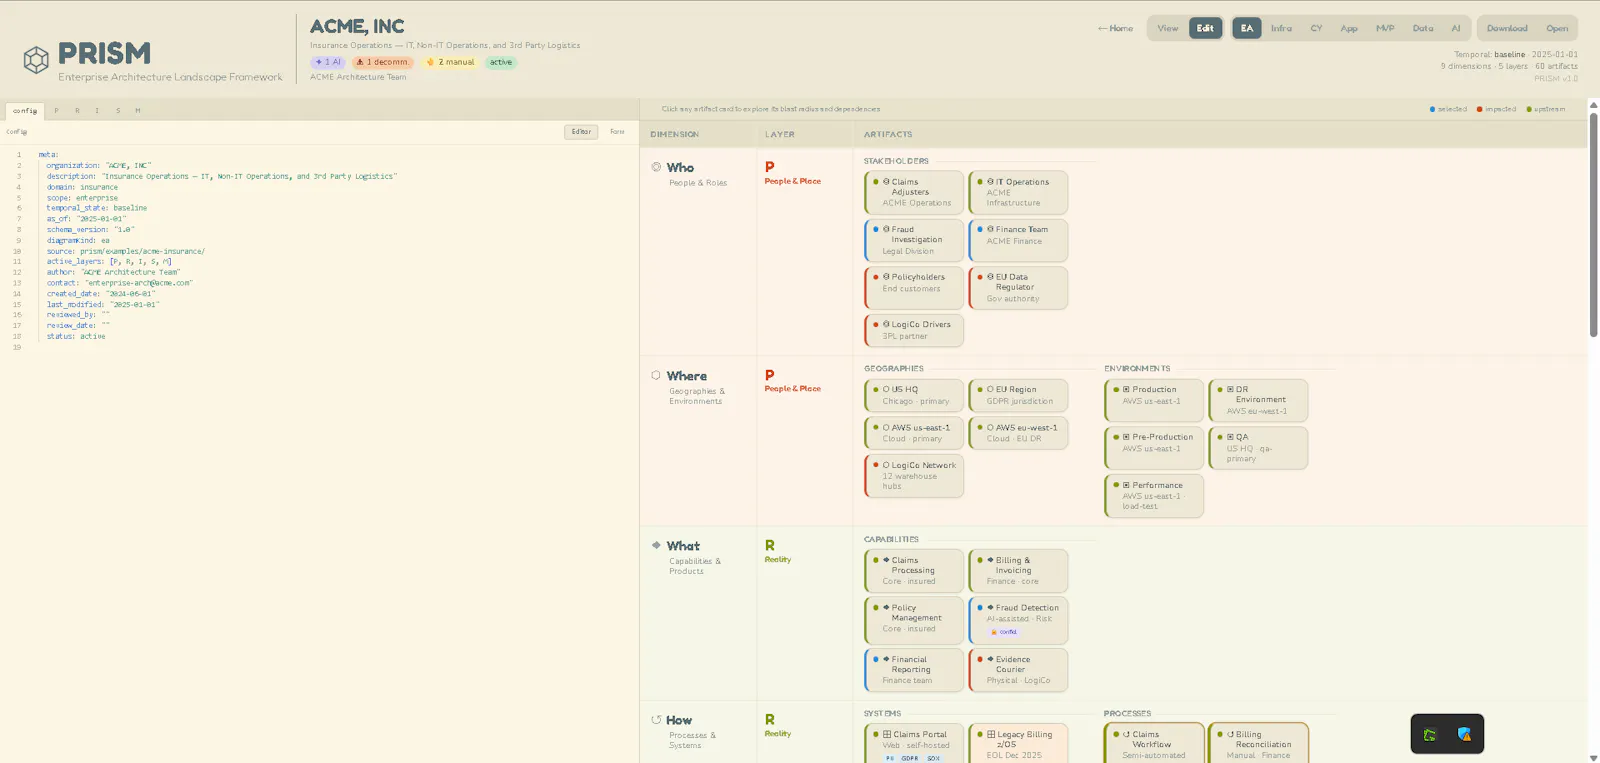Click the green upstream legend dot
Viewport: 1600px width, 763px height.
point(1529,109)
